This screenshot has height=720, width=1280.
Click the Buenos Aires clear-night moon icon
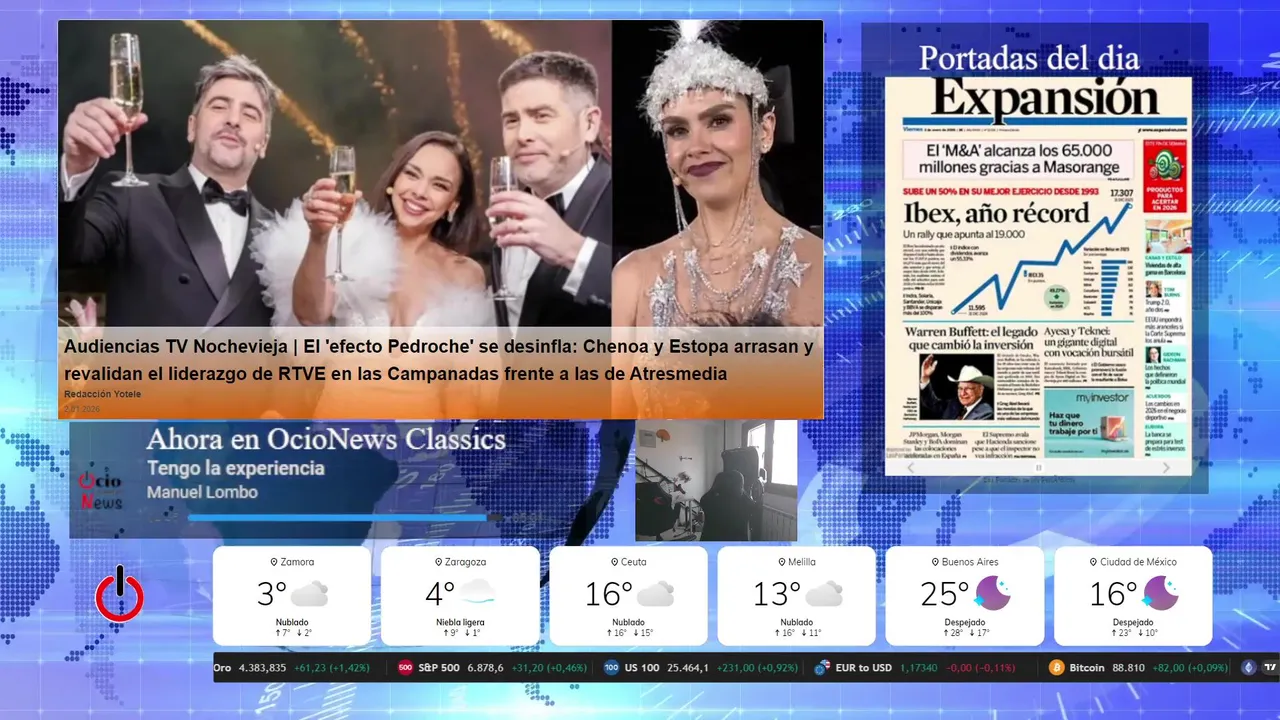tap(993, 593)
